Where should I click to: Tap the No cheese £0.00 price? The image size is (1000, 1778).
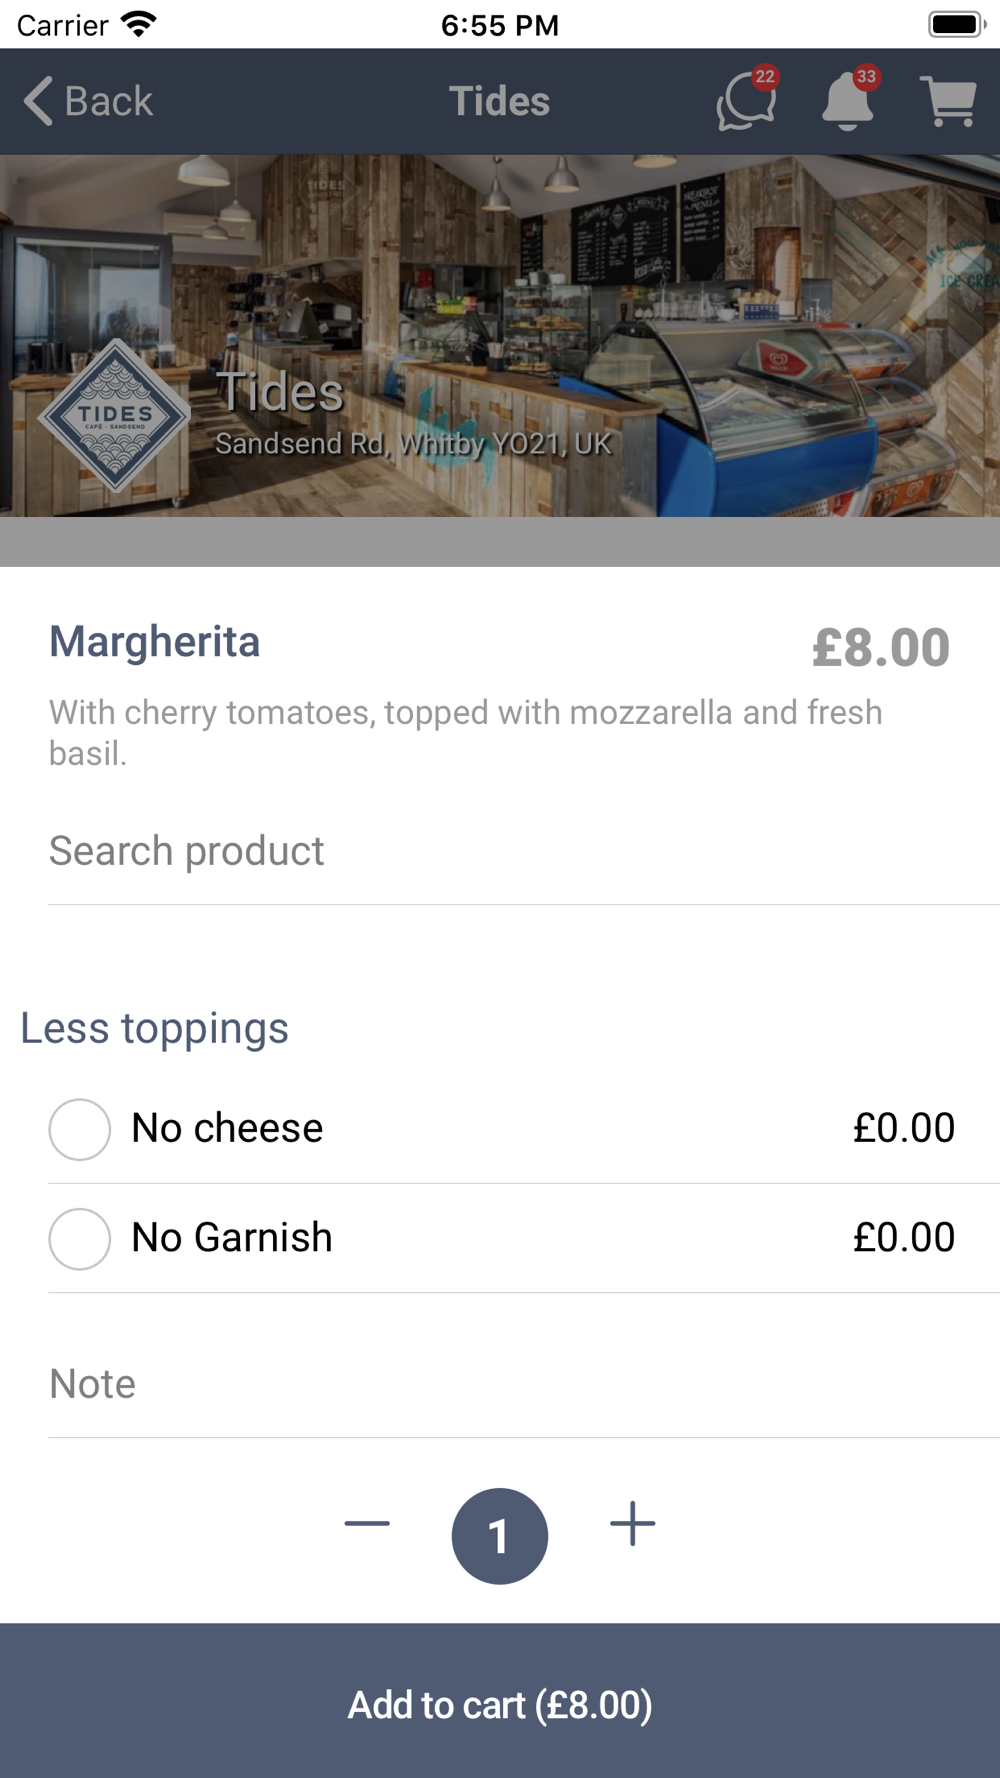pyautogui.click(x=903, y=1129)
